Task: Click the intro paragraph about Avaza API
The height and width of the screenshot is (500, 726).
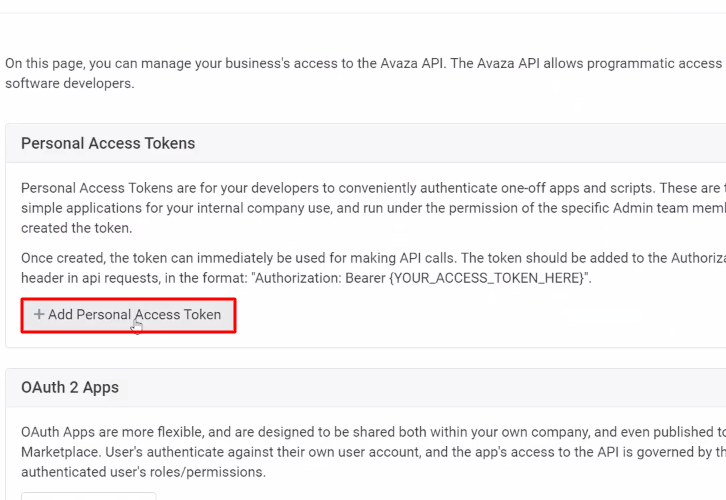Action: 365,73
